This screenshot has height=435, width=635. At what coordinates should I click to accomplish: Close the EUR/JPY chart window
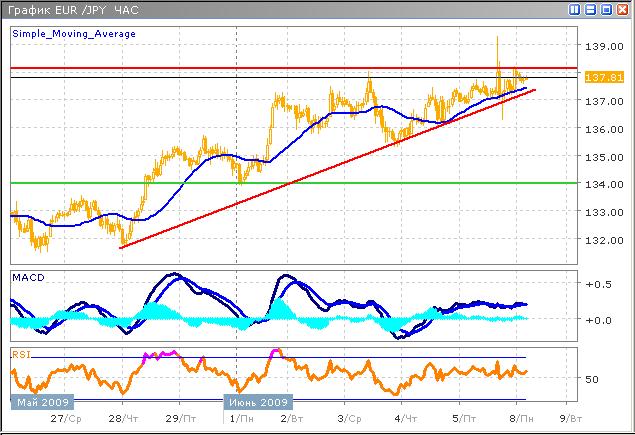tap(623, 9)
